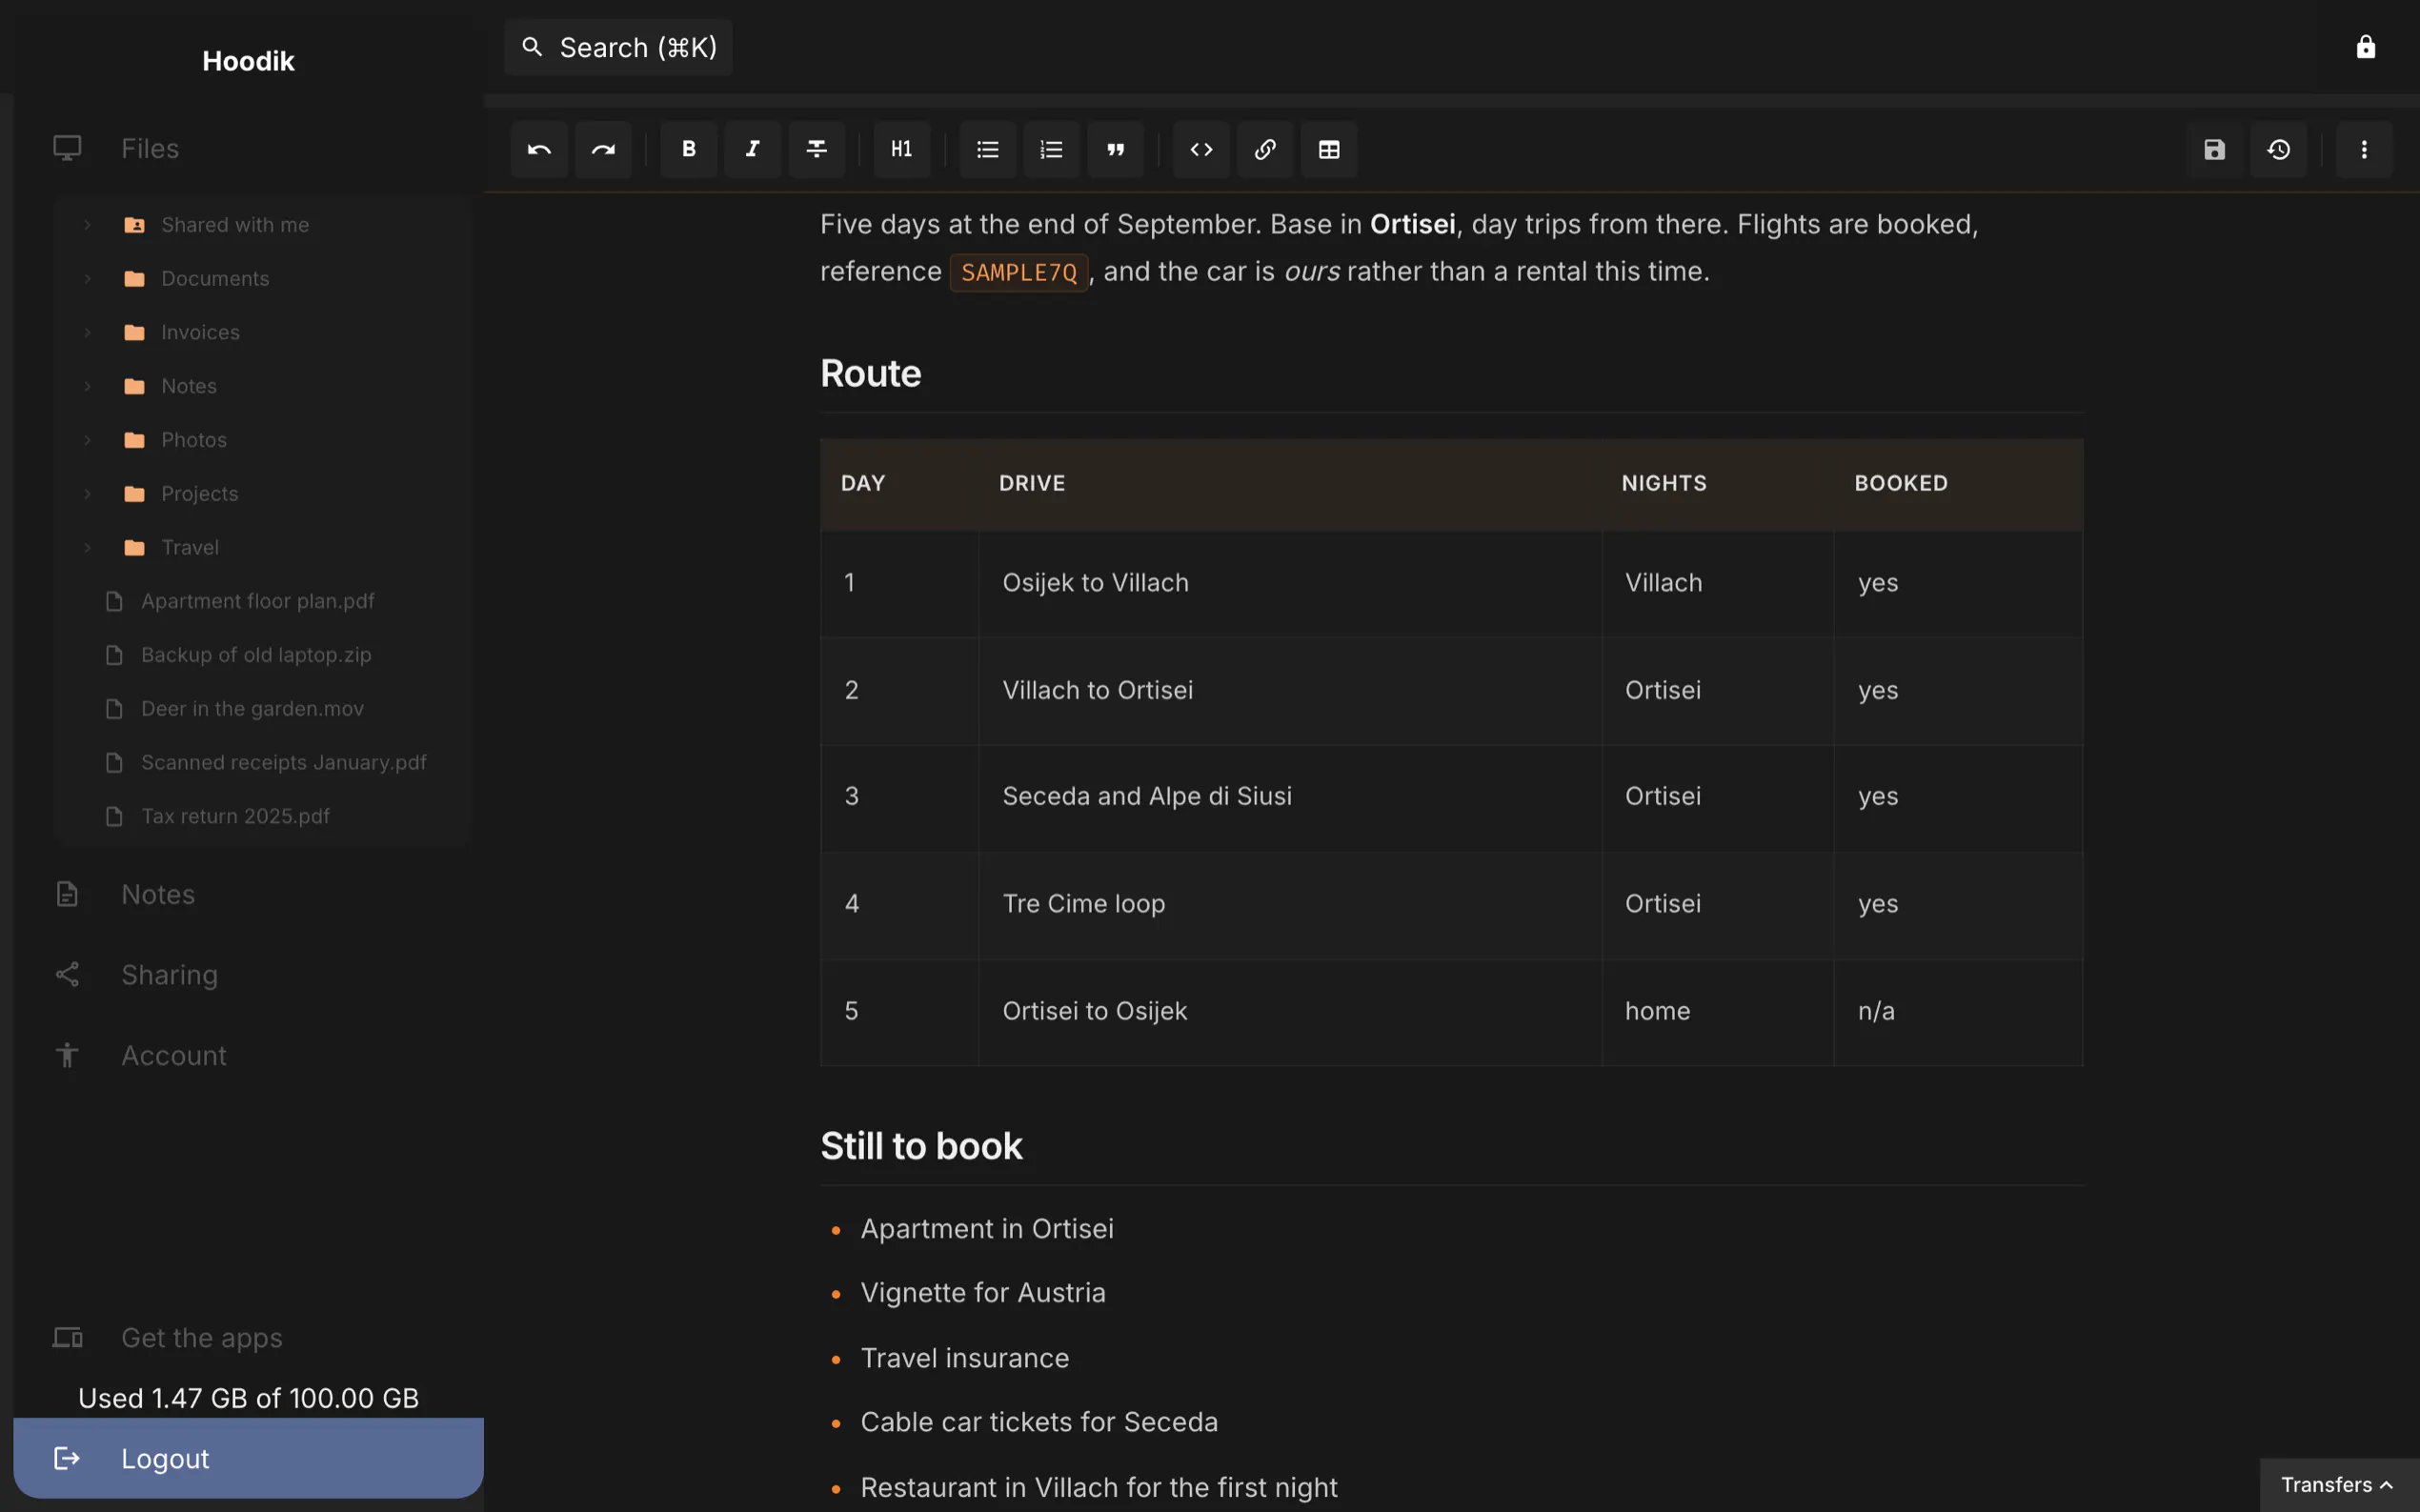Select the Travel folder name
Viewport: 2420px width, 1512px height.
(190, 547)
